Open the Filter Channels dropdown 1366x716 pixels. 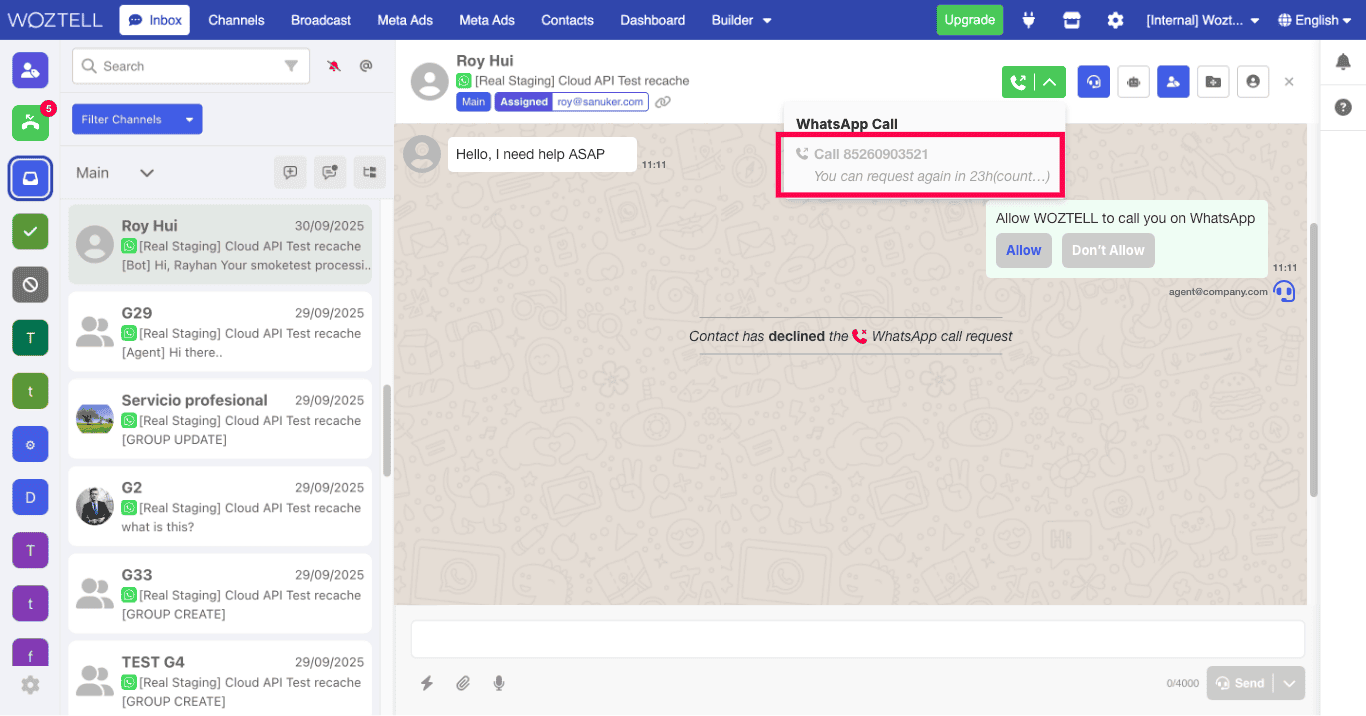[137, 119]
